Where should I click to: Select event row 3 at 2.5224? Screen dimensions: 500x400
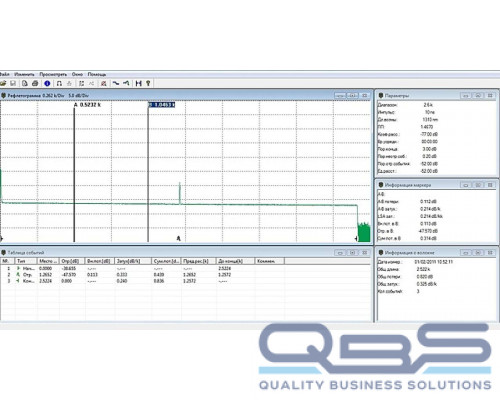pos(186,281)
